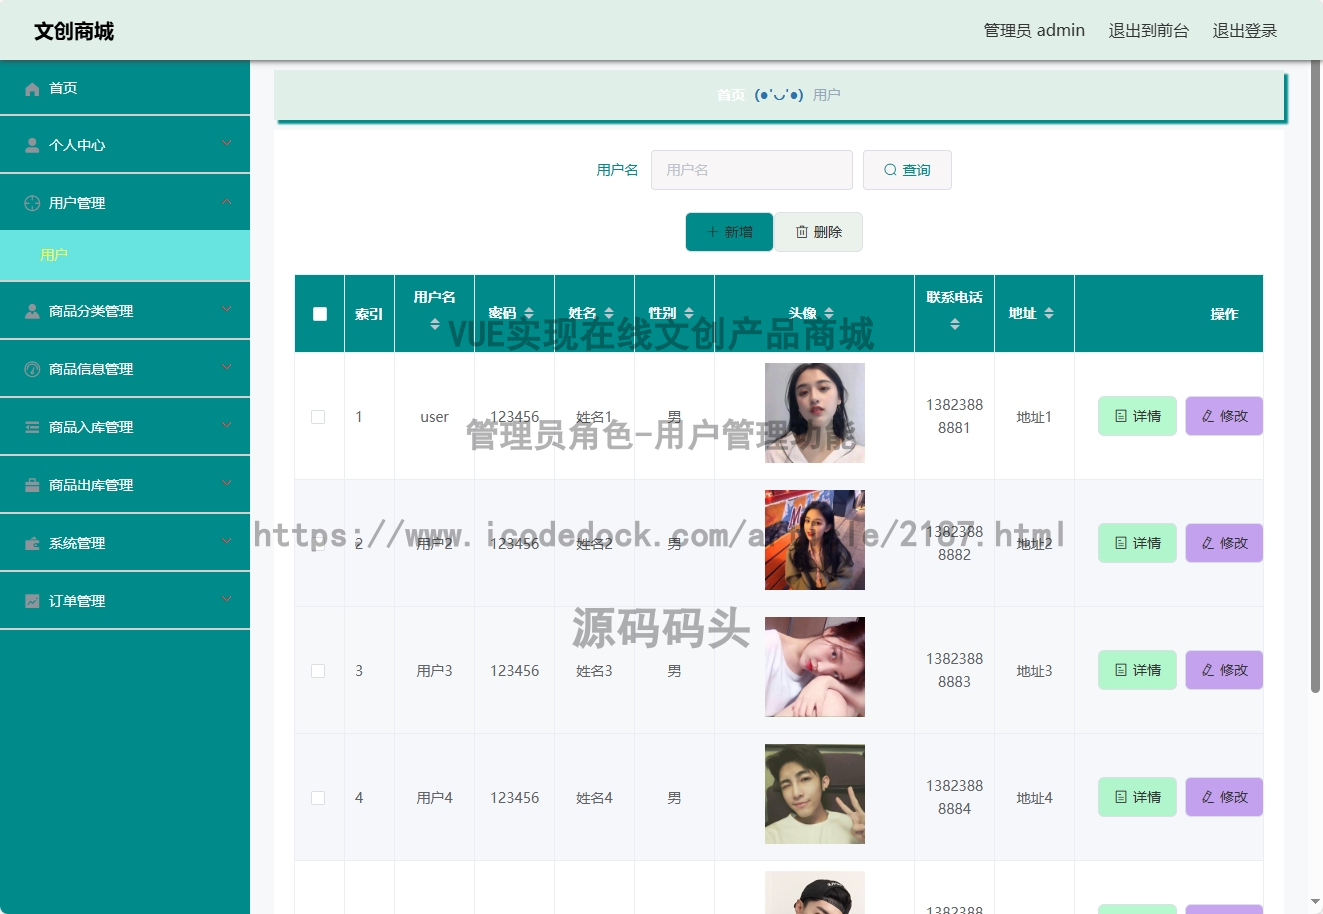The image size is (1323, 914).
Task: Check the row checkbox for user
Action: coord(318,417)
